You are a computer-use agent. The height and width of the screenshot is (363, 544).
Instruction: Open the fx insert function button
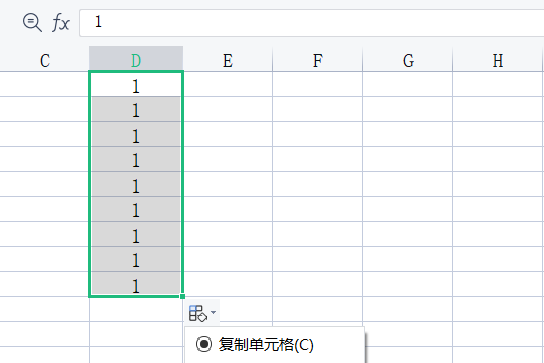coord(61,23)
